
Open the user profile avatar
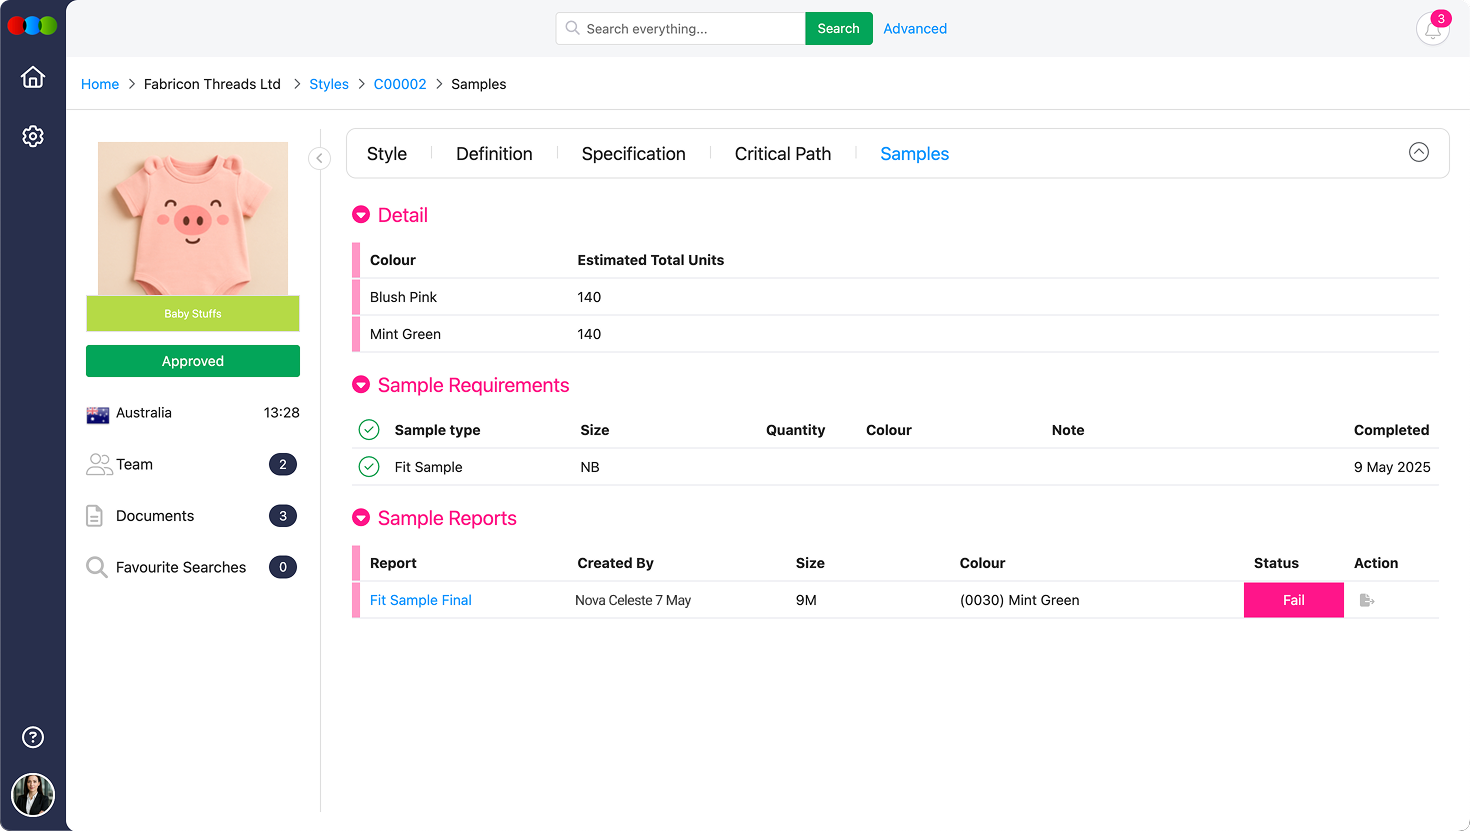pos(33,795)
